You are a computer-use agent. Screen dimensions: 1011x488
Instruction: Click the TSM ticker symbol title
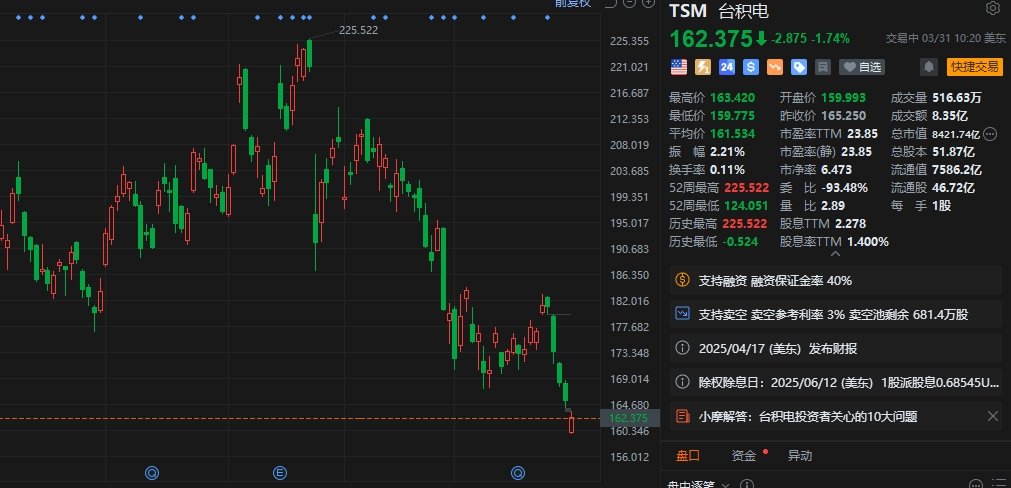tap(688, 11)
